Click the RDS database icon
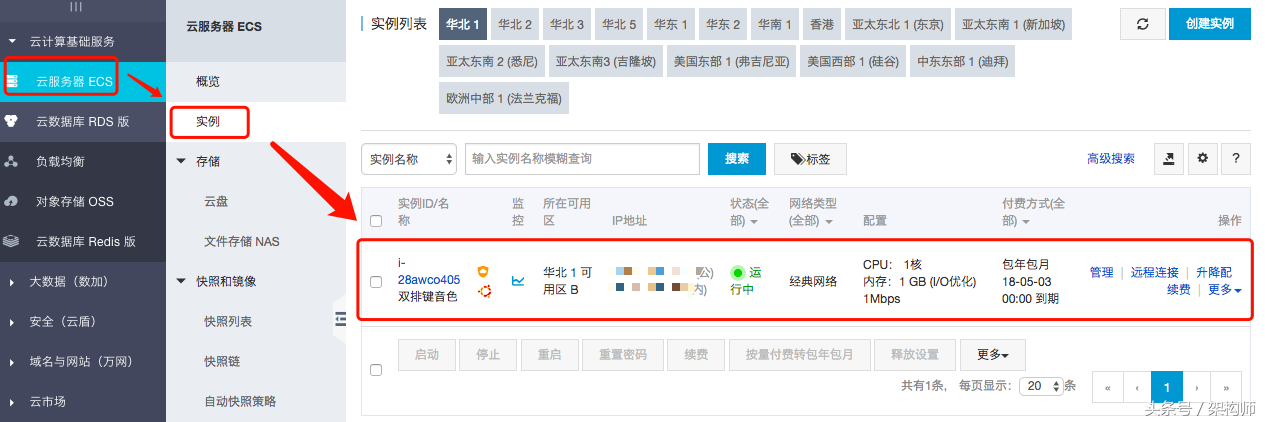Image resolution: width=1265 pixels, height=422 pixels. tap(12, 121)
